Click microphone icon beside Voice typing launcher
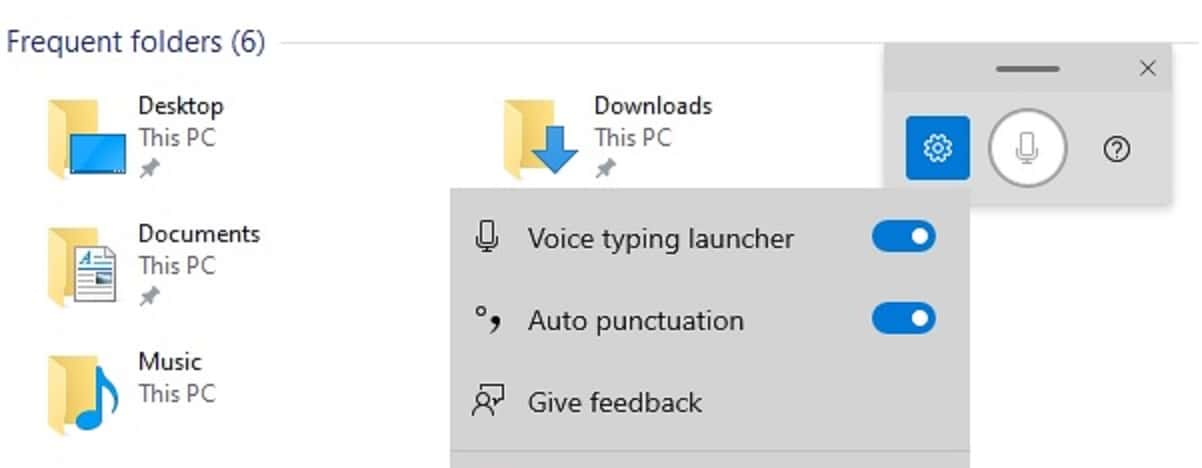The image size is (1202, 468). click(487, 238)
